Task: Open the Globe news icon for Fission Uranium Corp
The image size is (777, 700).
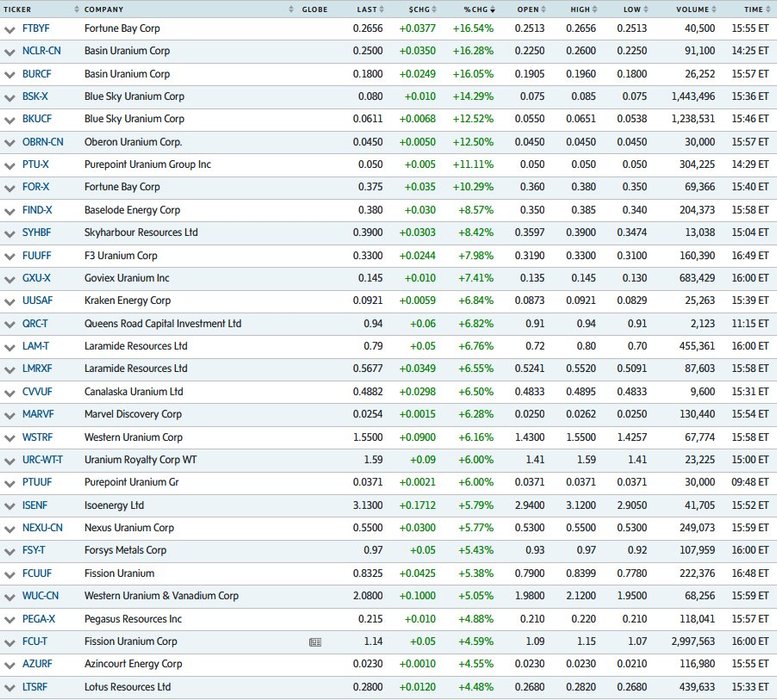Action: coord(315,642)
